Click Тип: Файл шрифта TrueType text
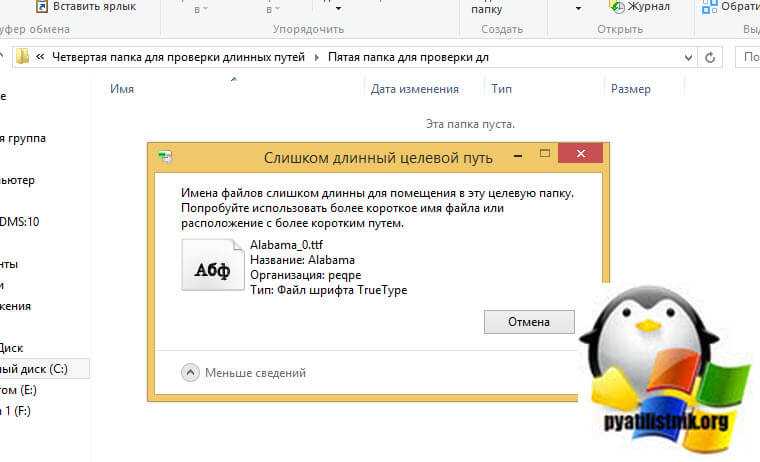This screenshot has height=462, width=760. tap(329, 290)
